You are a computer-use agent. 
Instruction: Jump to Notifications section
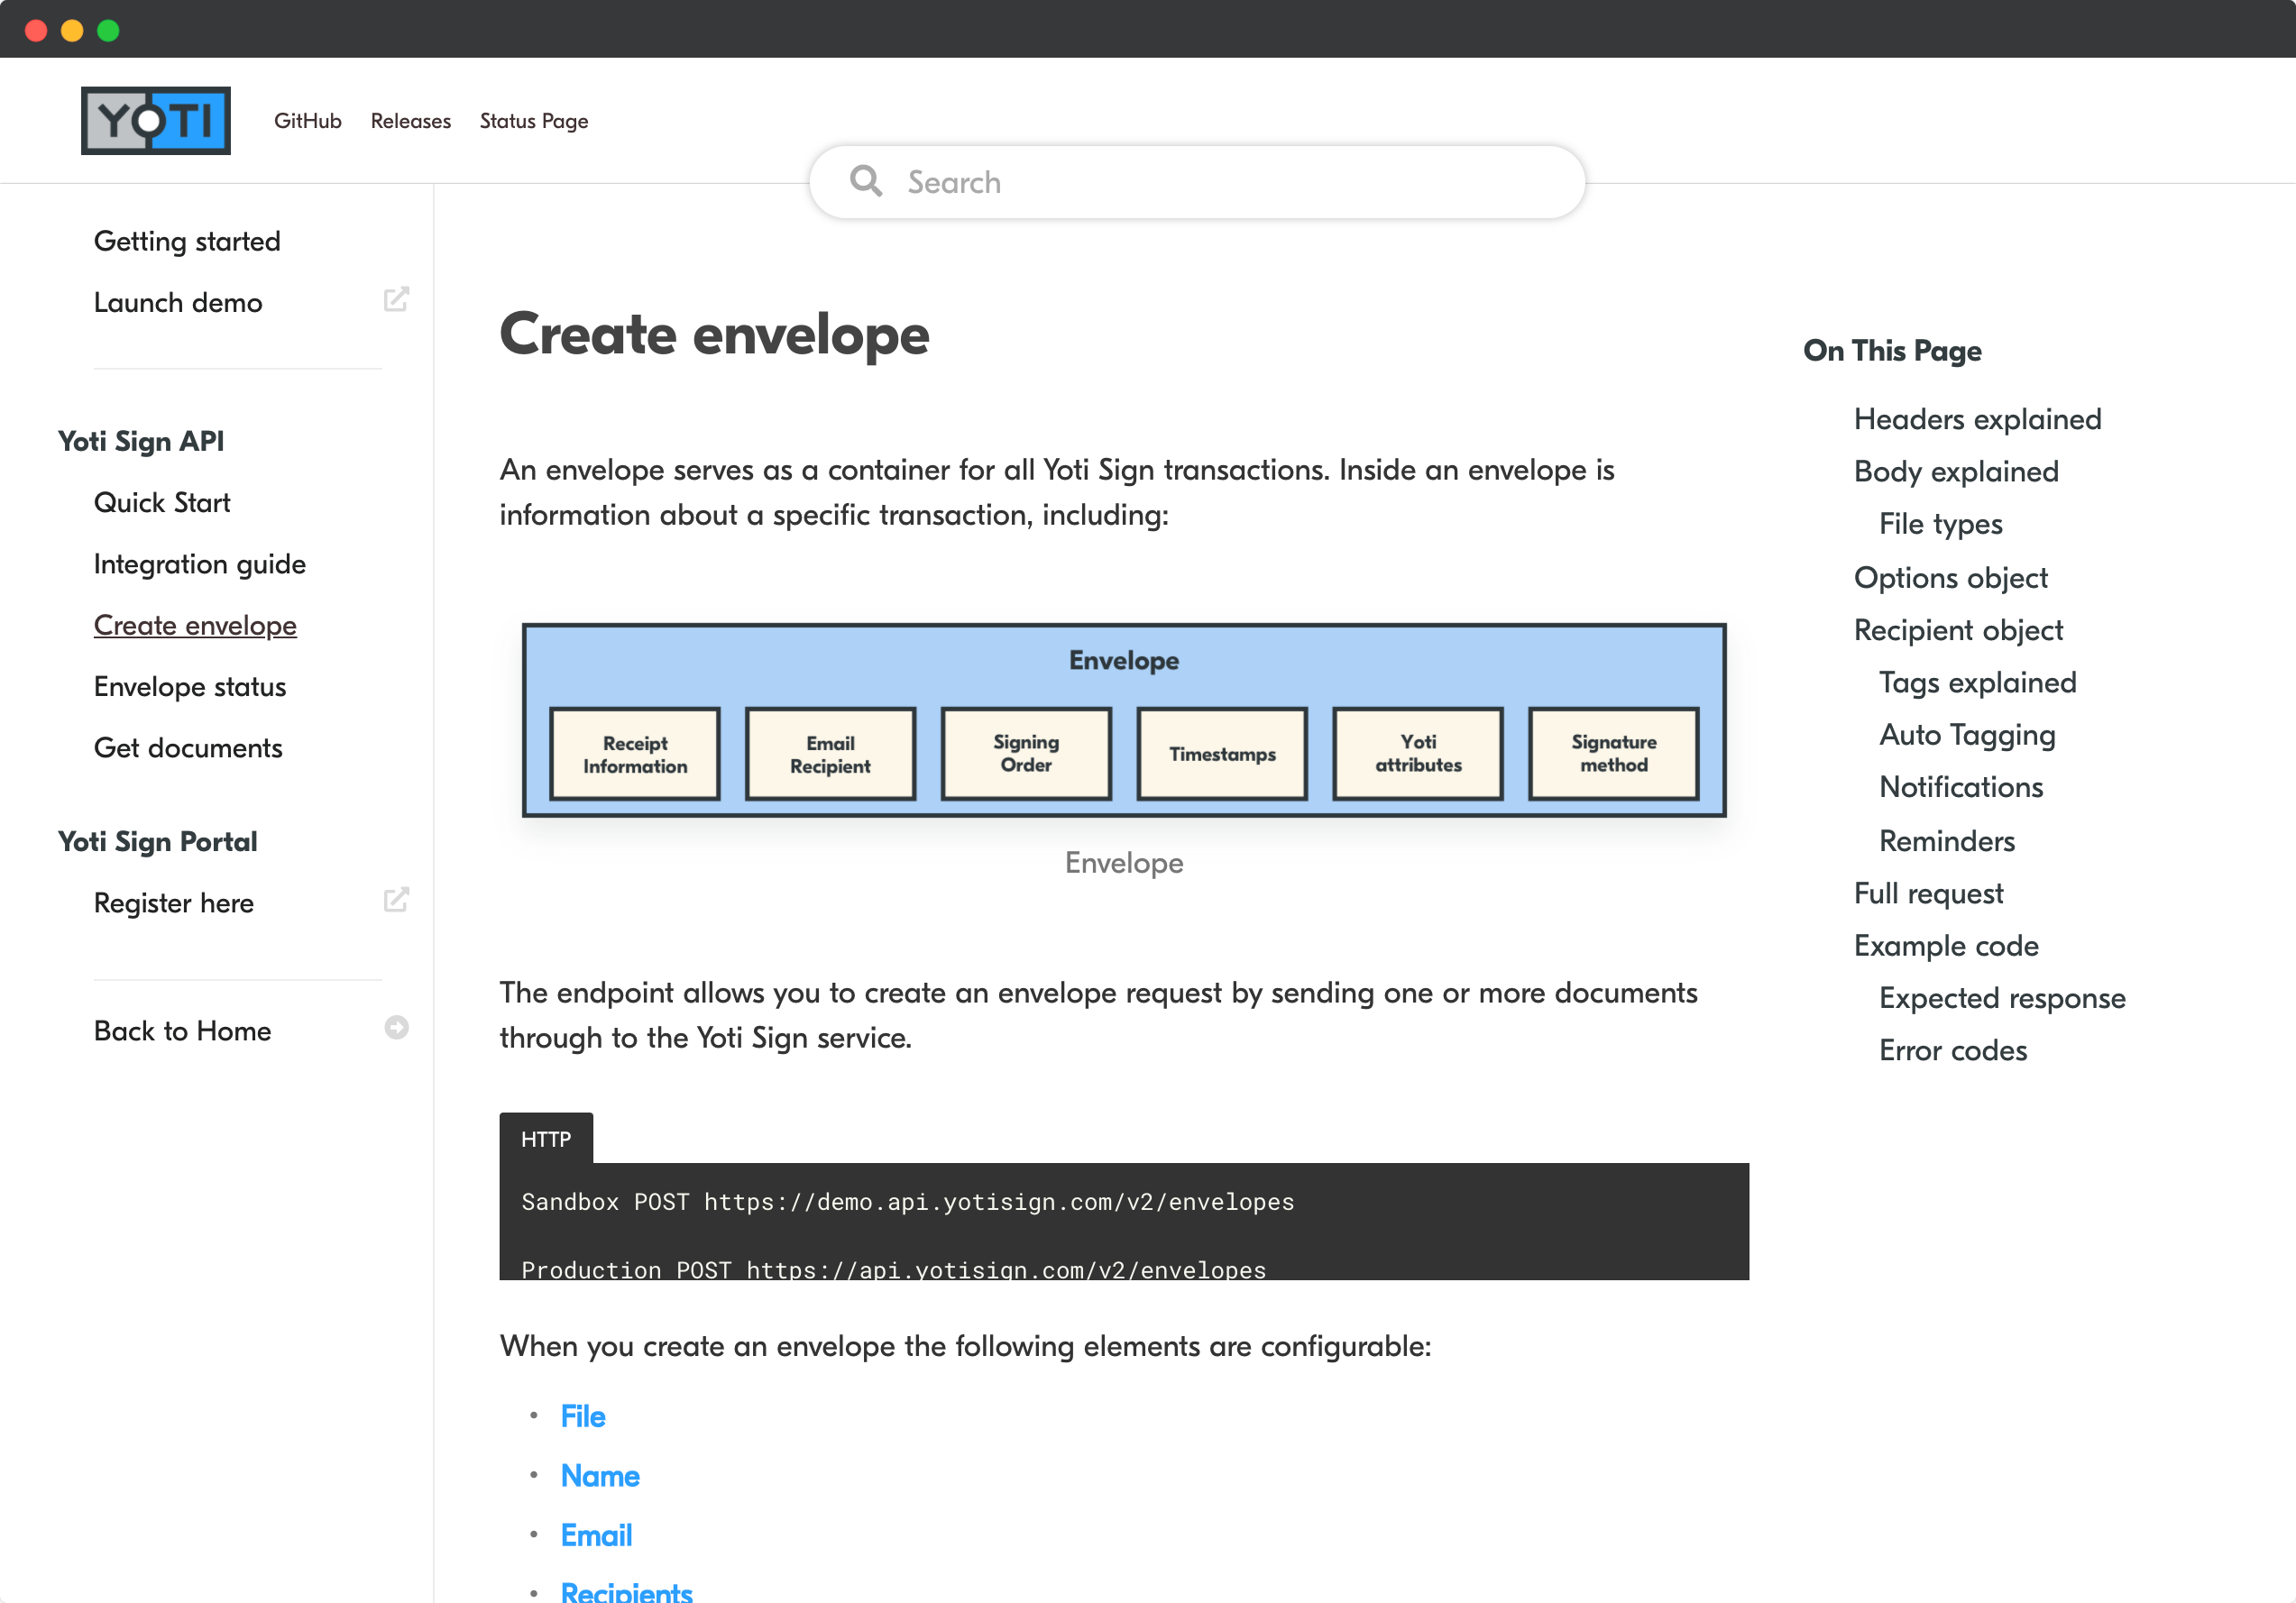coord(1961,787)
